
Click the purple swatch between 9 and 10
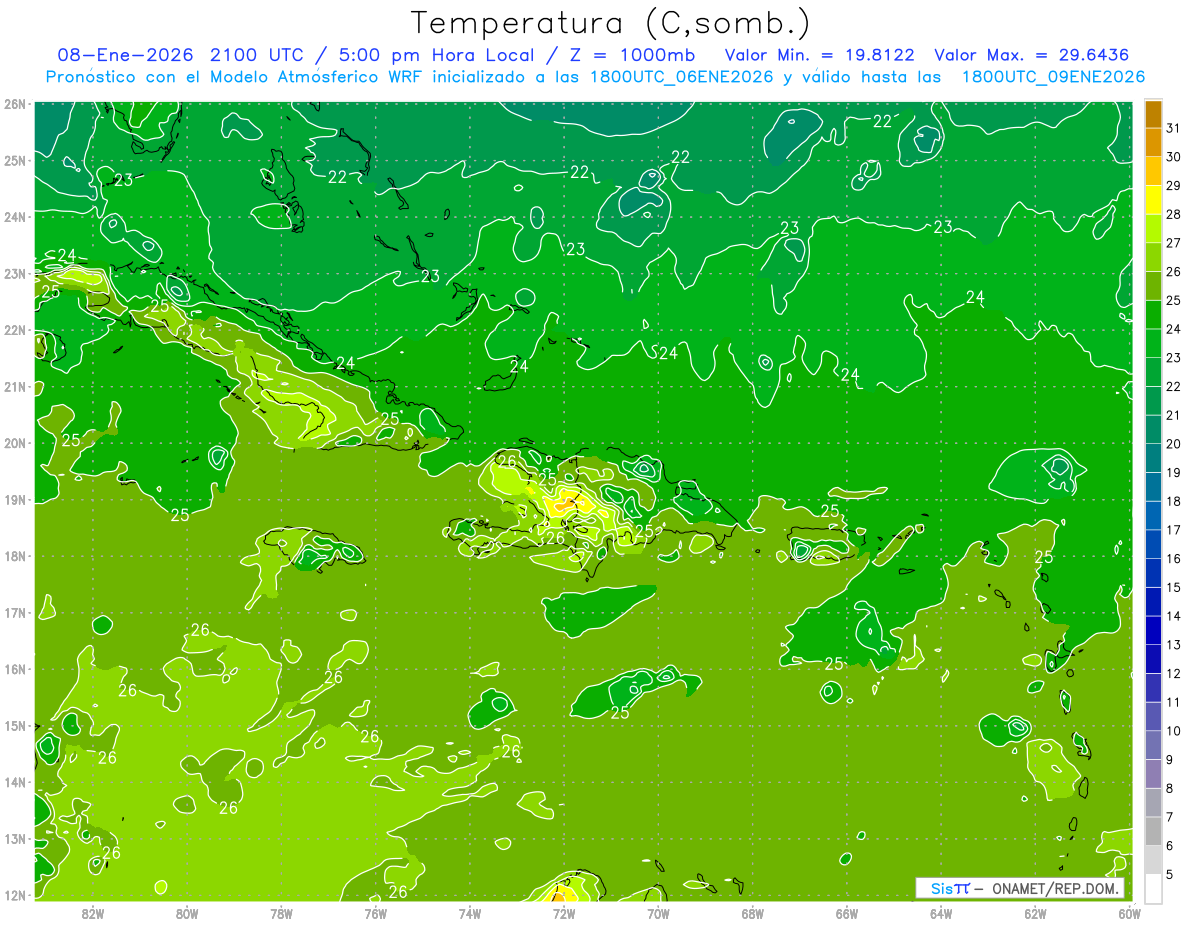click(1153, 745)
